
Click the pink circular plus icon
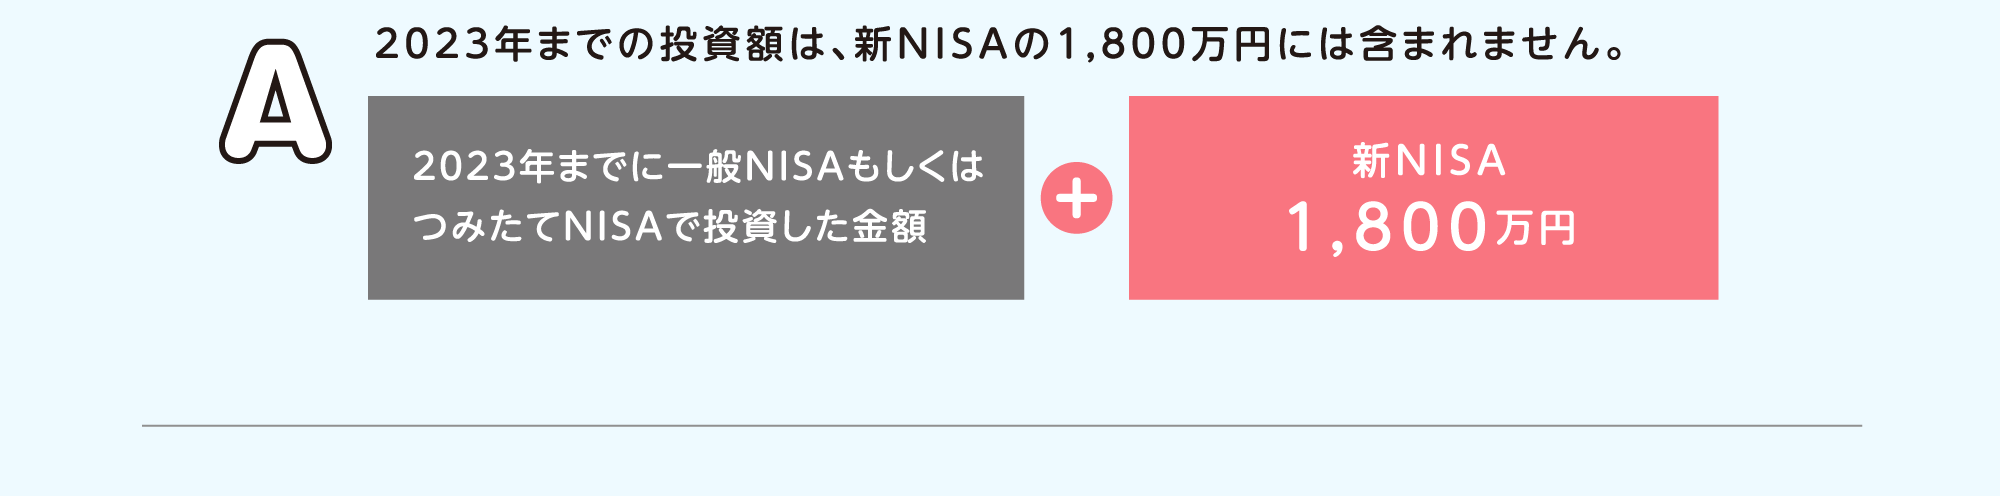[1076, 198]
